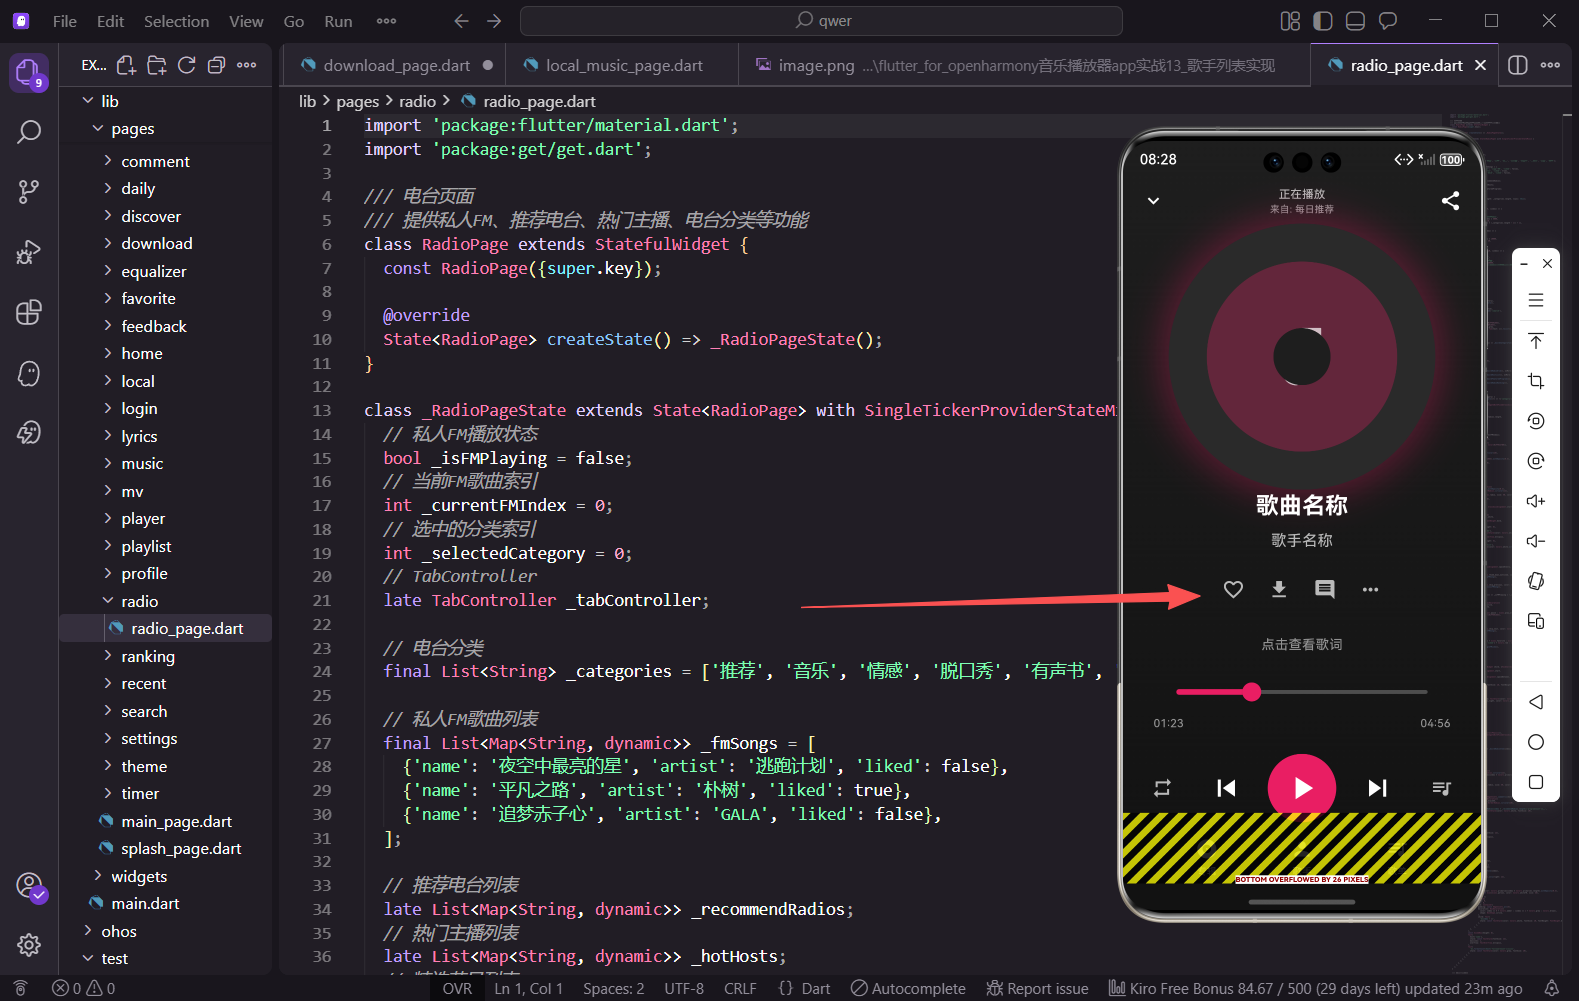Like the song with heart icon

coord(1233,589)
